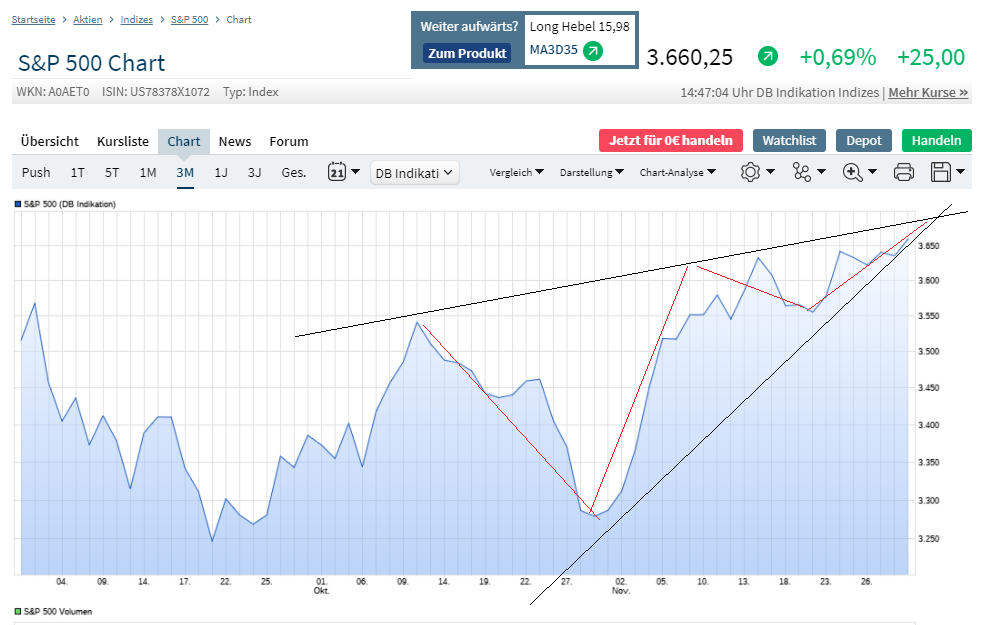
Task: Save the chart with the disk icon
Action: coord(941,171)
